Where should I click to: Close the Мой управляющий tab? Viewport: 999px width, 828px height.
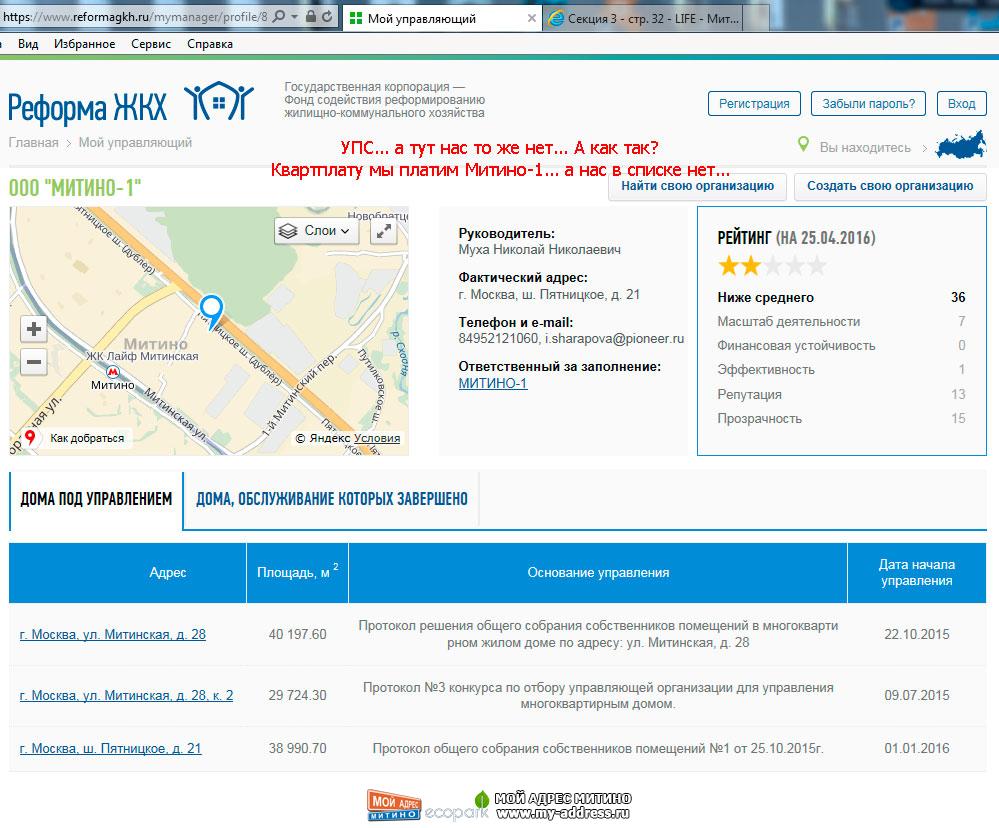(531, 18)
